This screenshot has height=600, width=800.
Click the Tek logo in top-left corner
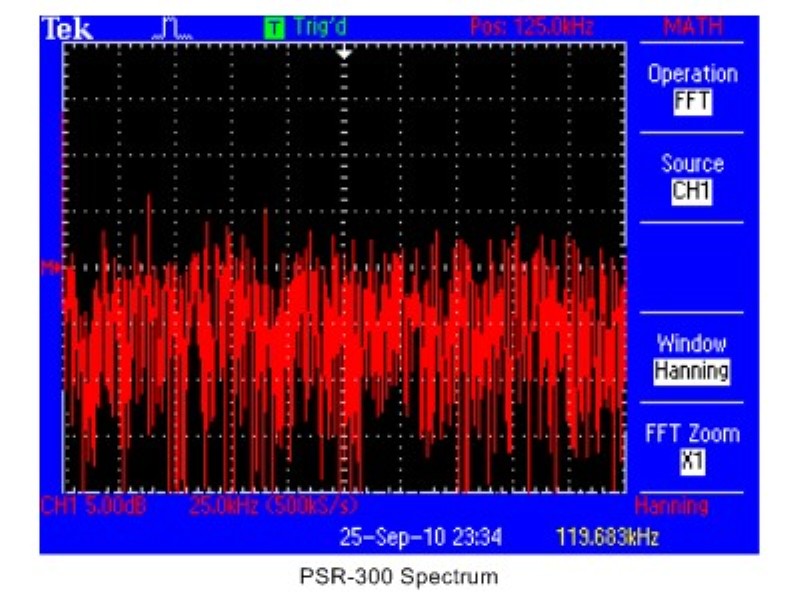click(68, 29)
